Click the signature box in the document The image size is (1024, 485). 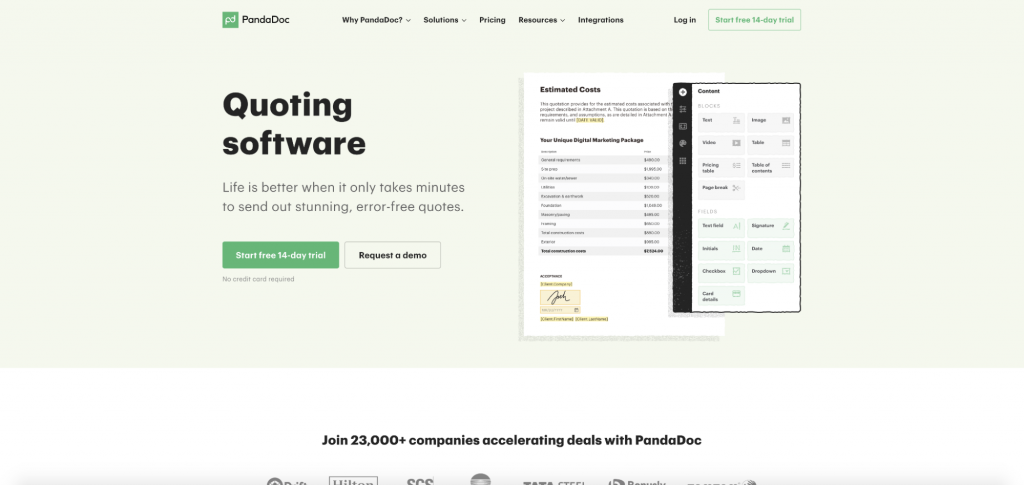pos(560,298)
